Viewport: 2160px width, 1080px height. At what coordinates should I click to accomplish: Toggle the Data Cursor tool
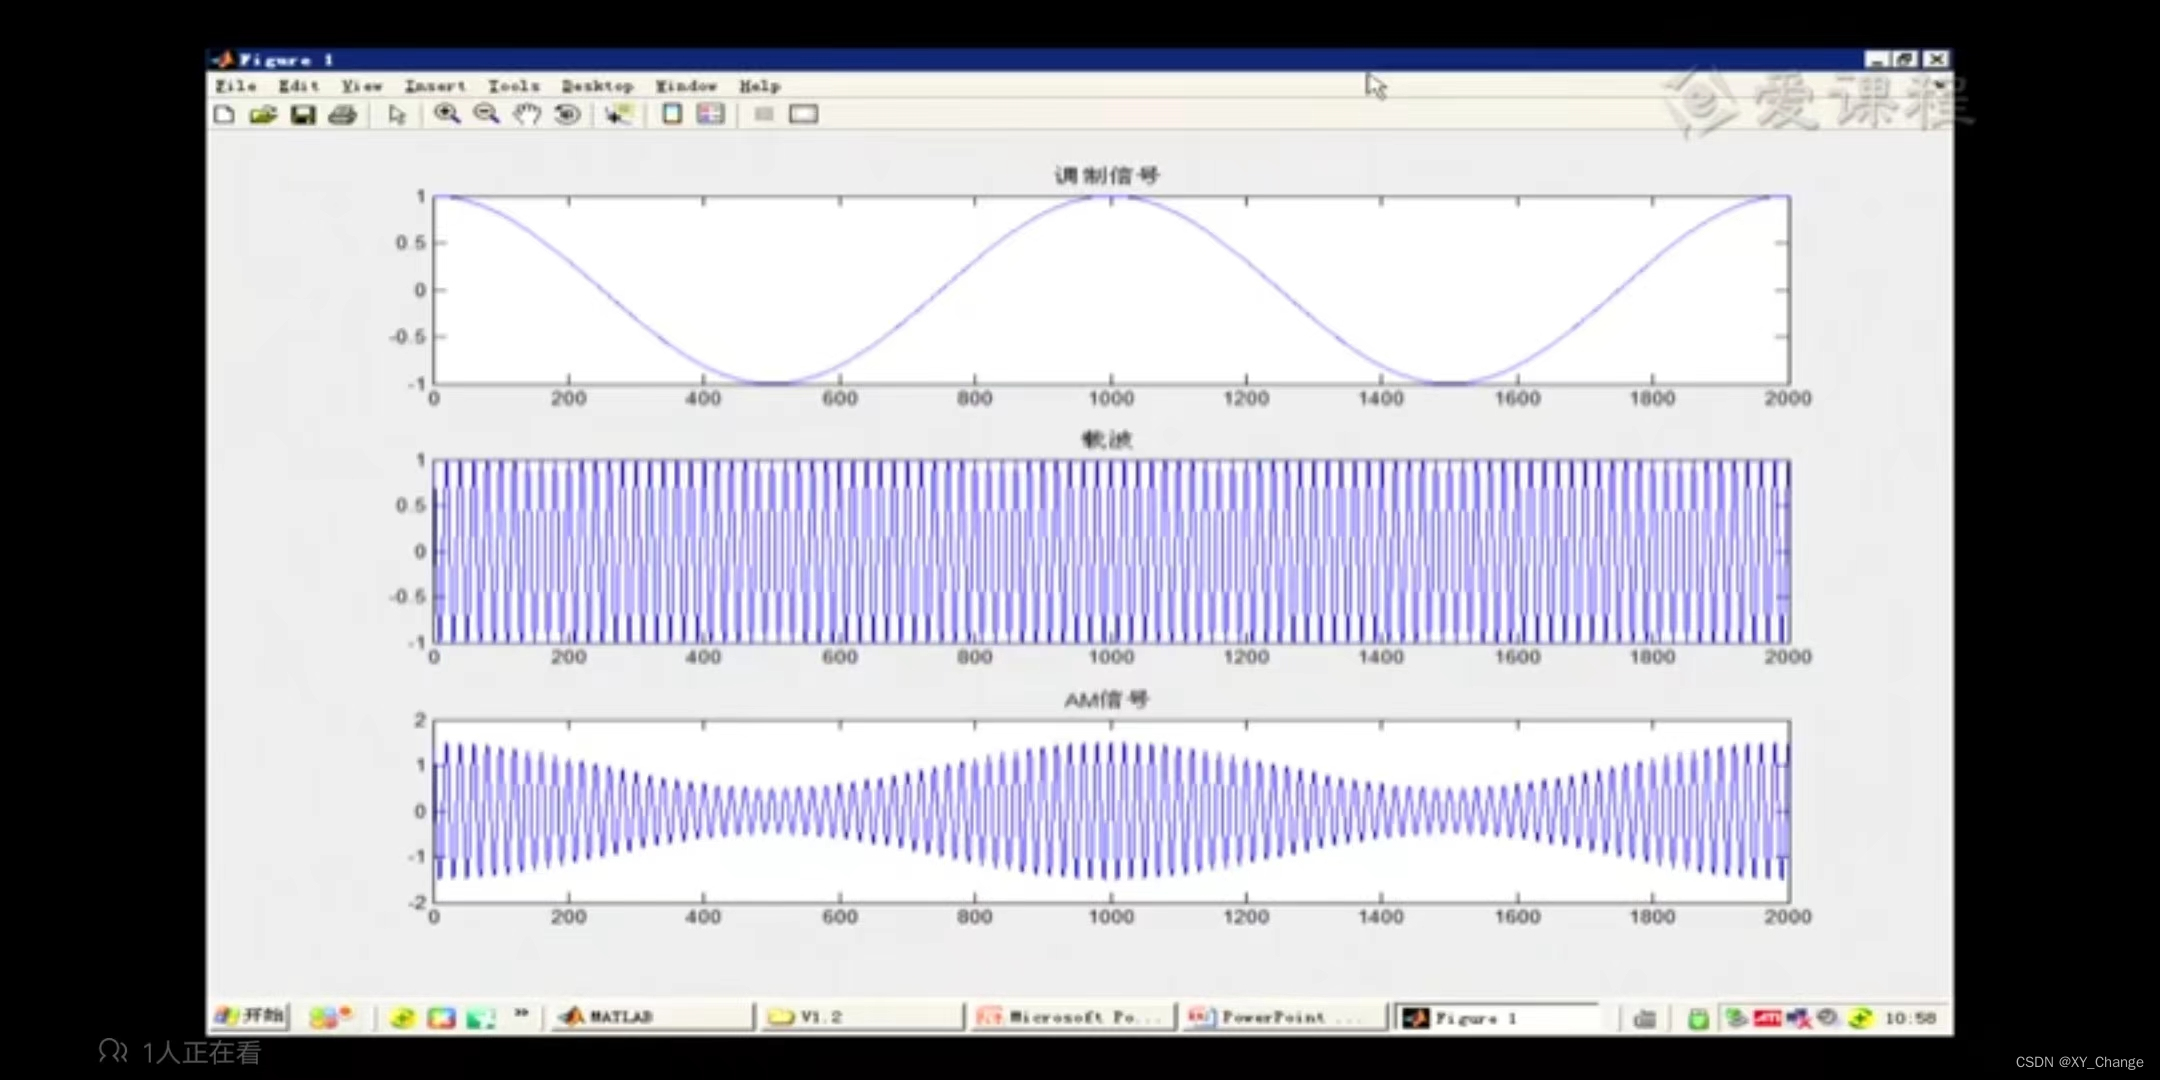tap(619, 114)
